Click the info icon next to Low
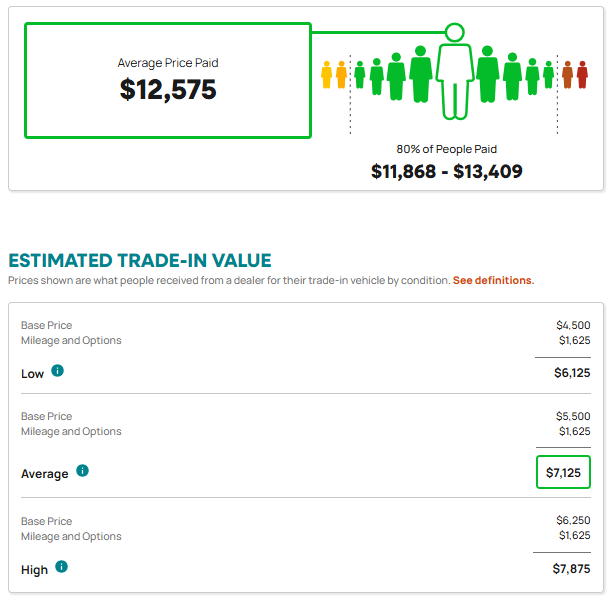Image resolution: width=614 pixels, height=605 pixels. pos(58,370)
